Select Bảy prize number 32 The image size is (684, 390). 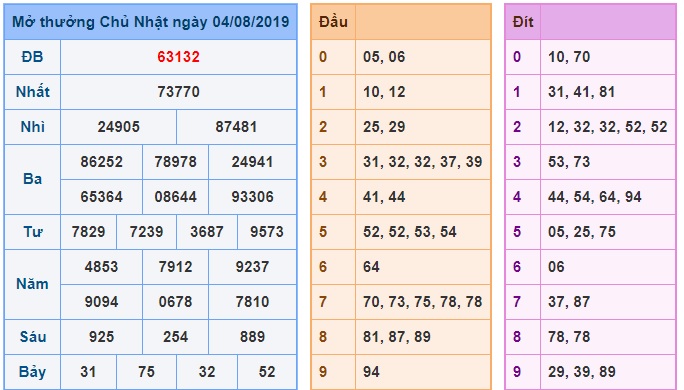[207, 372]
